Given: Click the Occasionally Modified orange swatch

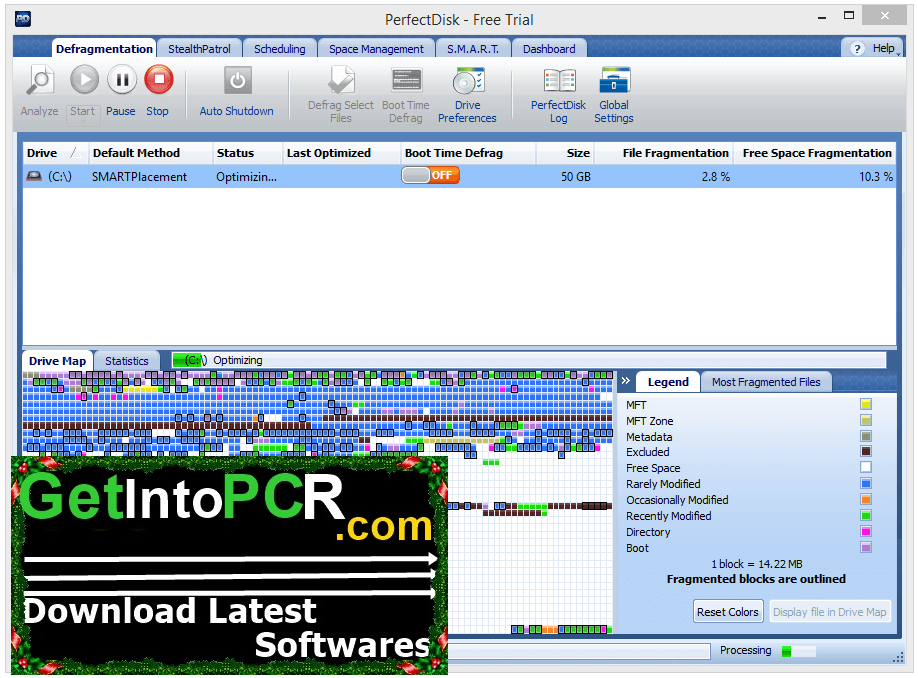Looking at the screenshot, I should 866,499.
